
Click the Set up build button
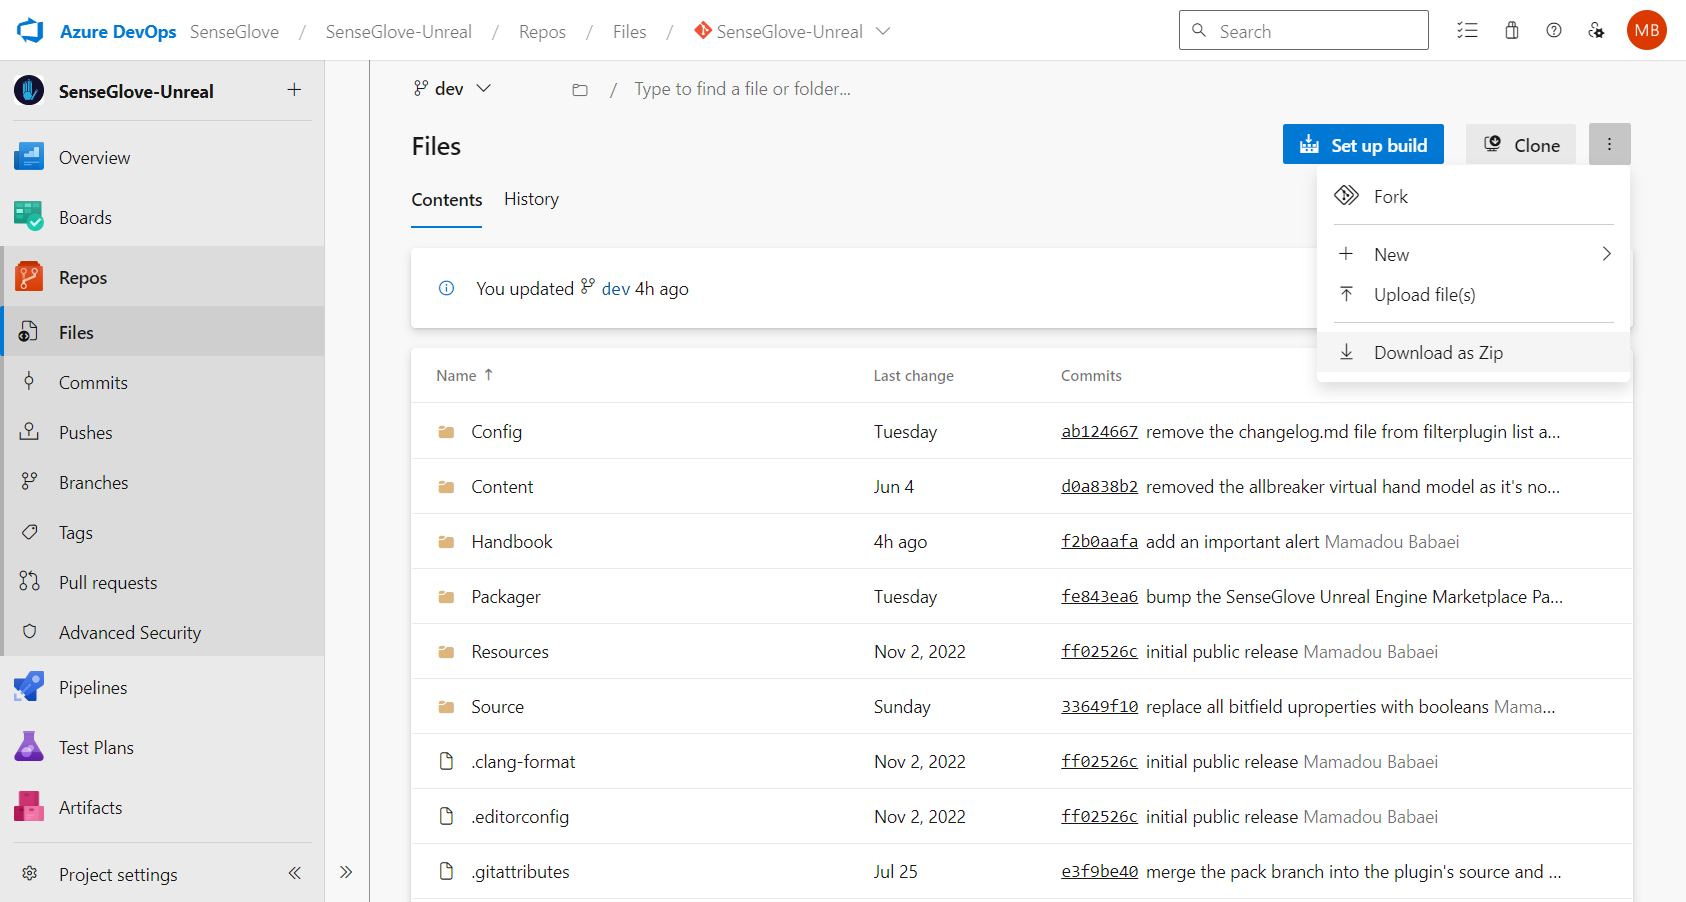[x=1363, y=144]
